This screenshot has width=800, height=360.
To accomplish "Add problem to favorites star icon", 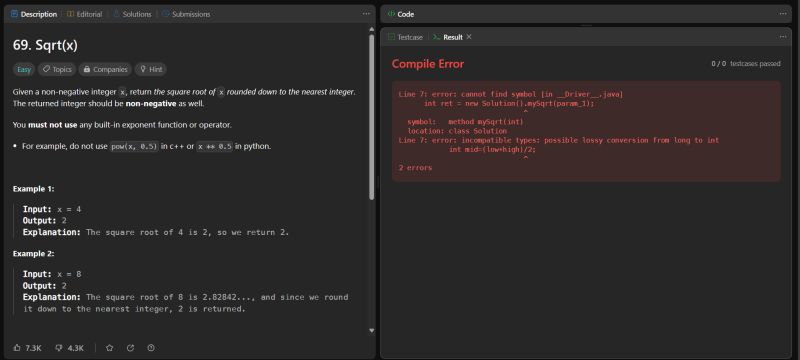I will click(109, 348).
